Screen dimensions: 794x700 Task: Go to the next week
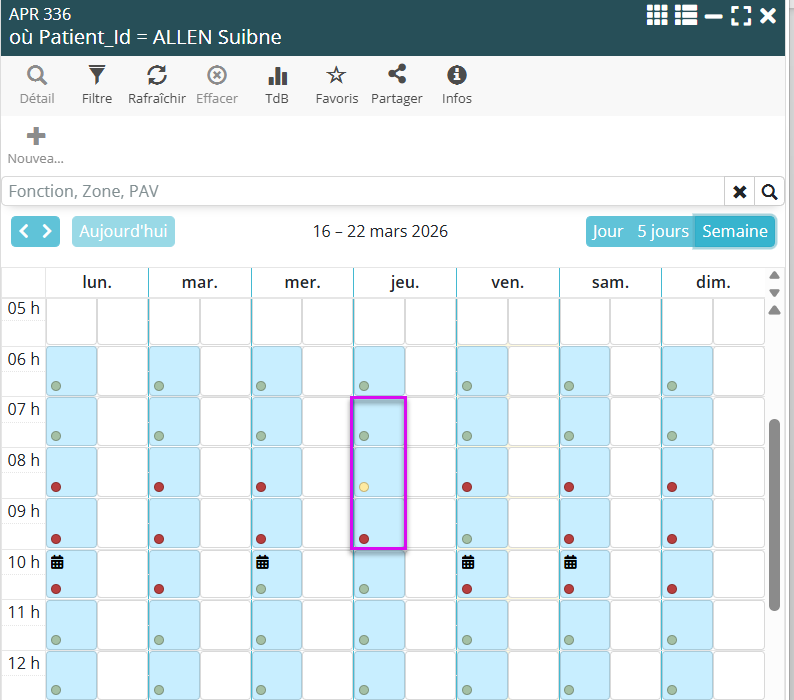[47, 231]
